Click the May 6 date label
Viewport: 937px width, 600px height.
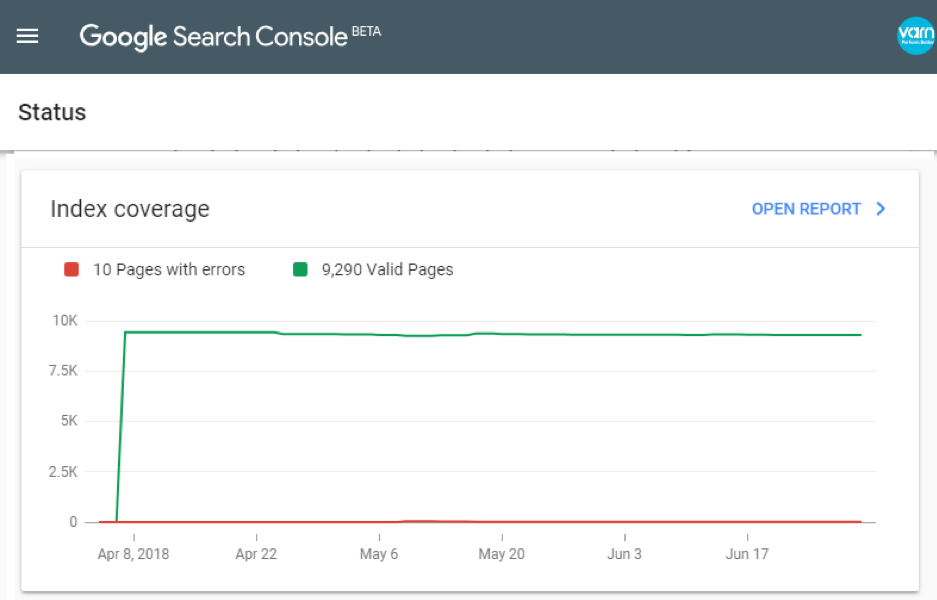[379, 554]
